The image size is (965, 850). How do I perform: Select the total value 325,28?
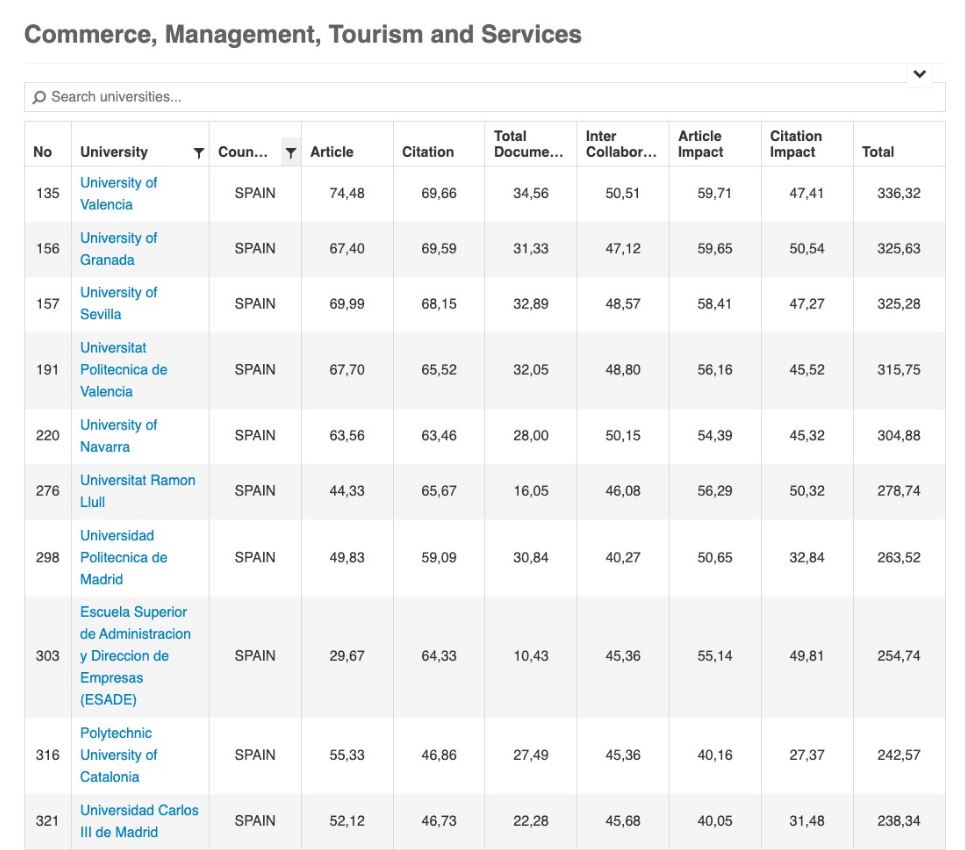point(899,303)
